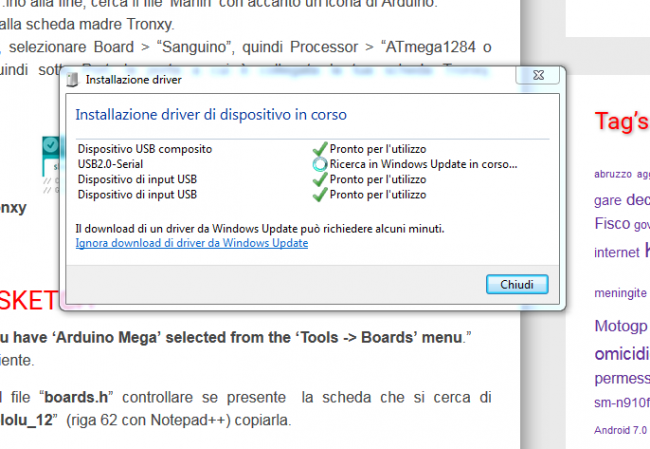Select the Dispositivo USB composito entry
This screenshot has height=449, width=650.
[144, 149]
